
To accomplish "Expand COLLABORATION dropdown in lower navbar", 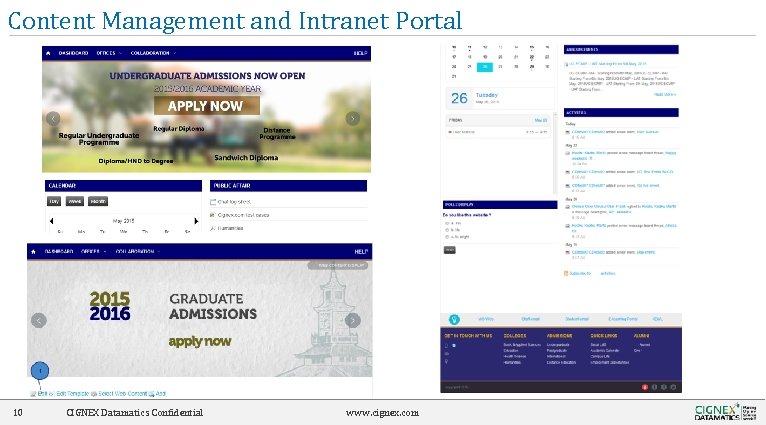I will [x=138, y=252].
